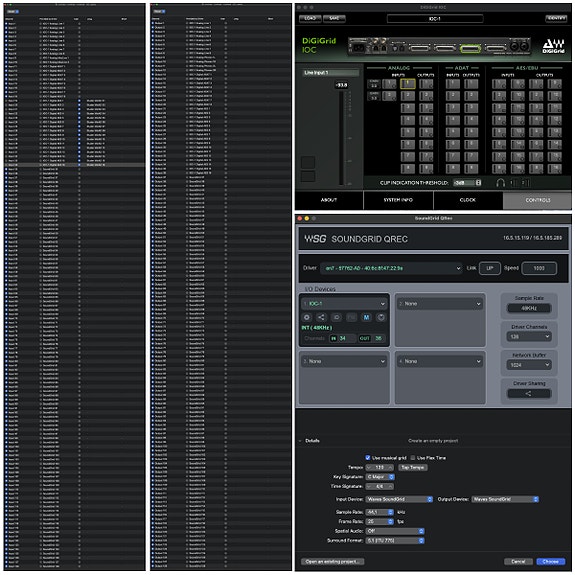Screen dimensions: 575x575
Task: Switch to the ABOUT tab
Action: click(x=329, y=200)
